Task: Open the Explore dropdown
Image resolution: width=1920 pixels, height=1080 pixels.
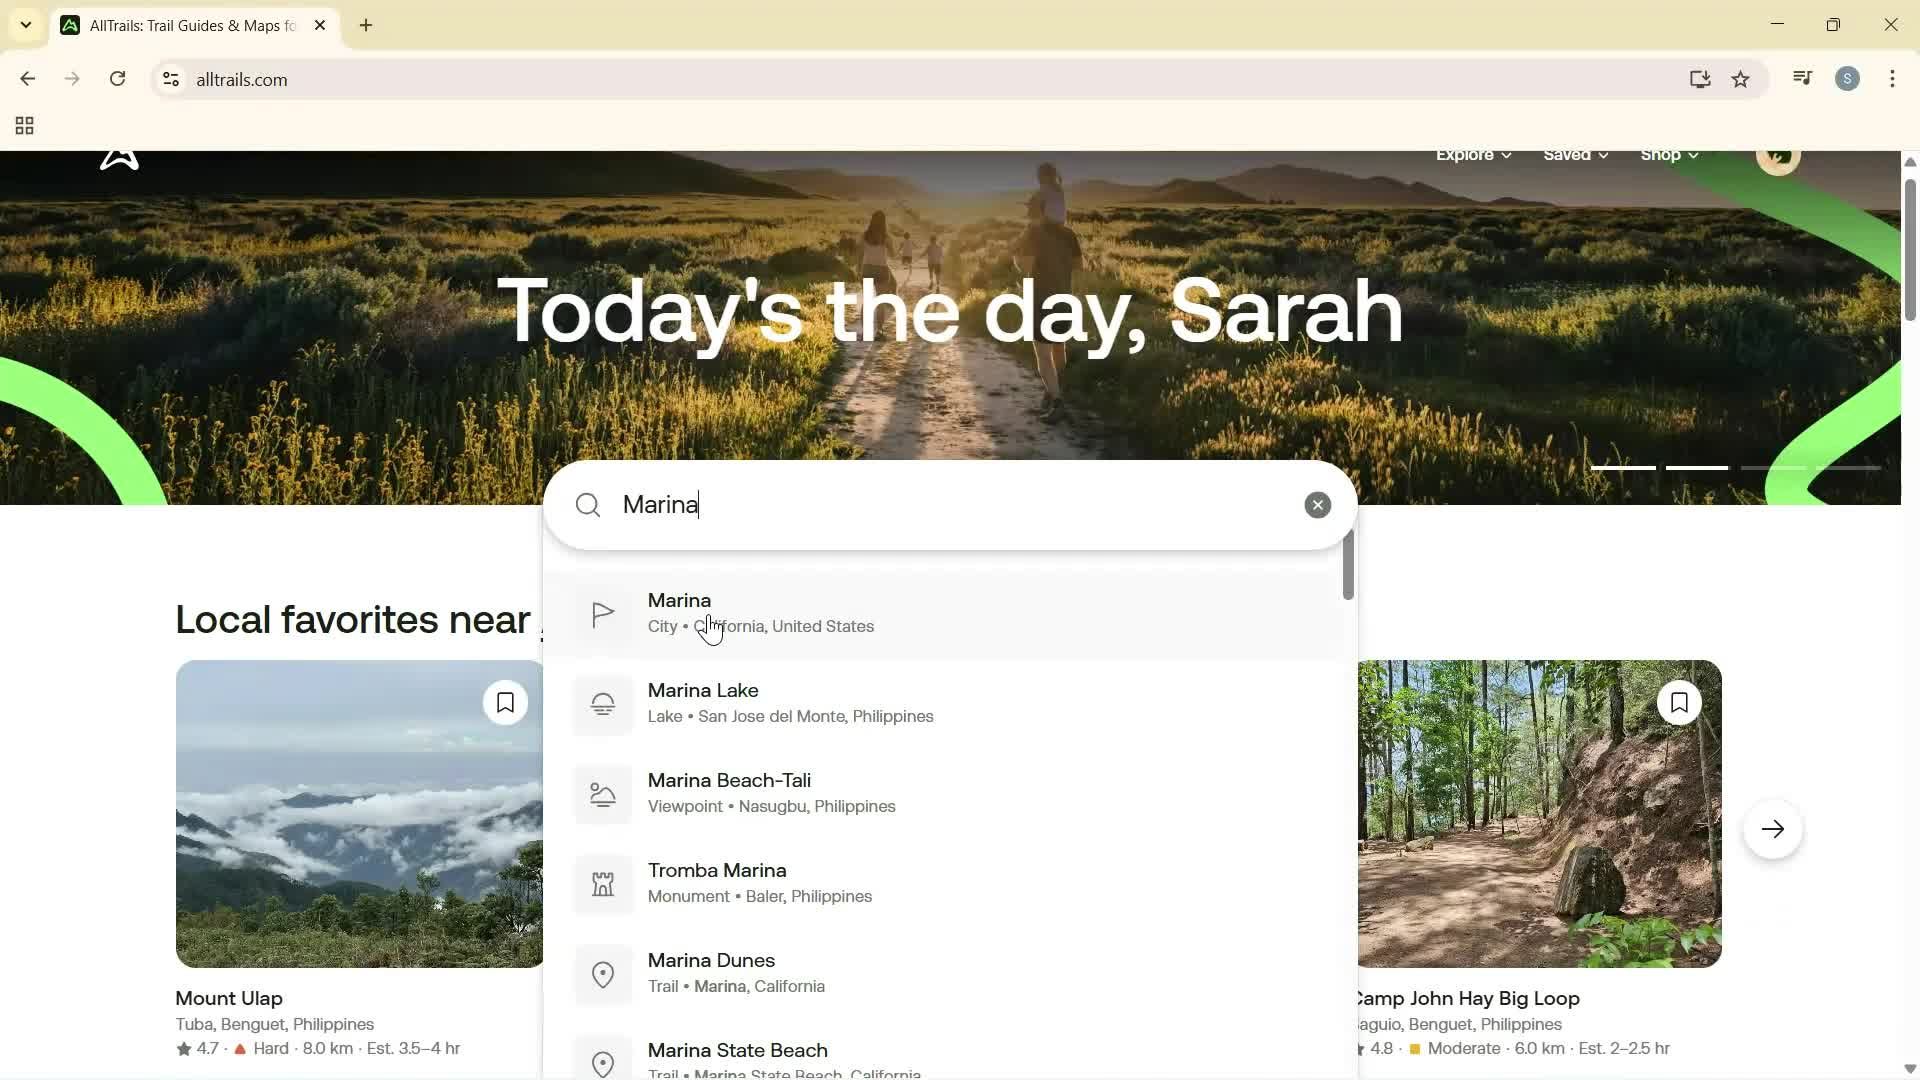Action: pyautogui.click(x=1472, y=154)
